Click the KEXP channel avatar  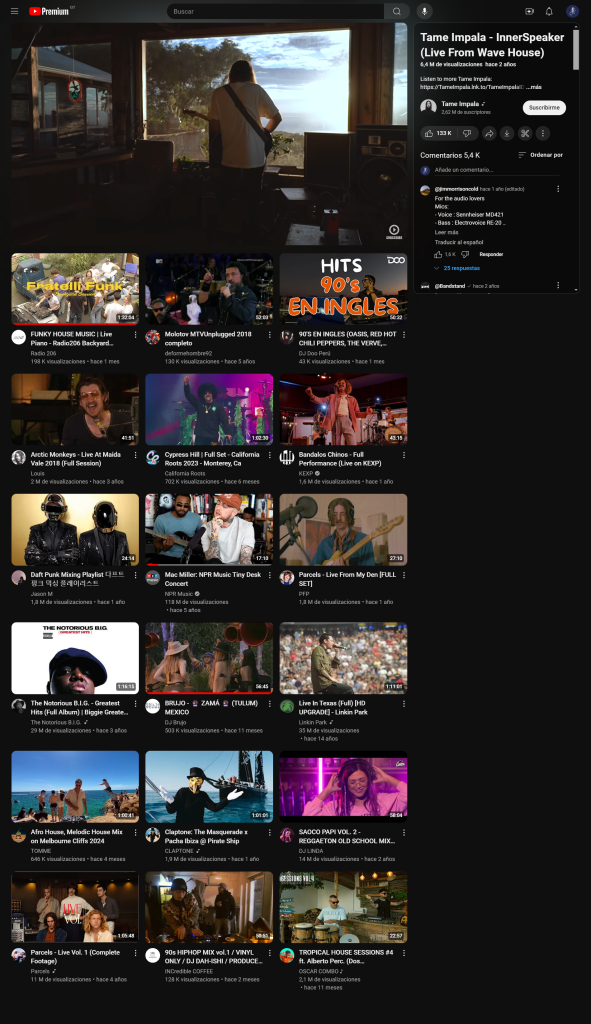tap(287, 458)
